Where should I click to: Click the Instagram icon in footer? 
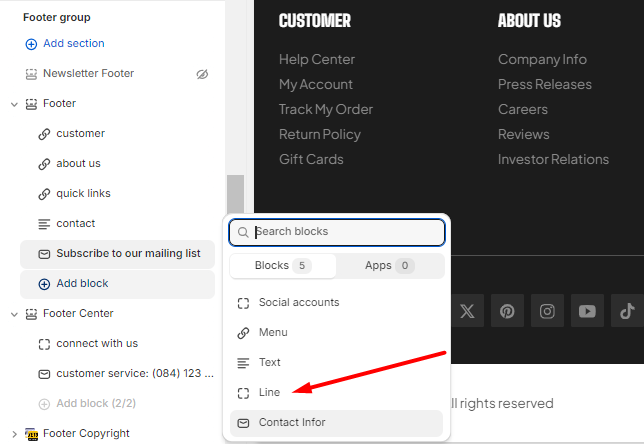tap(547, 311)
